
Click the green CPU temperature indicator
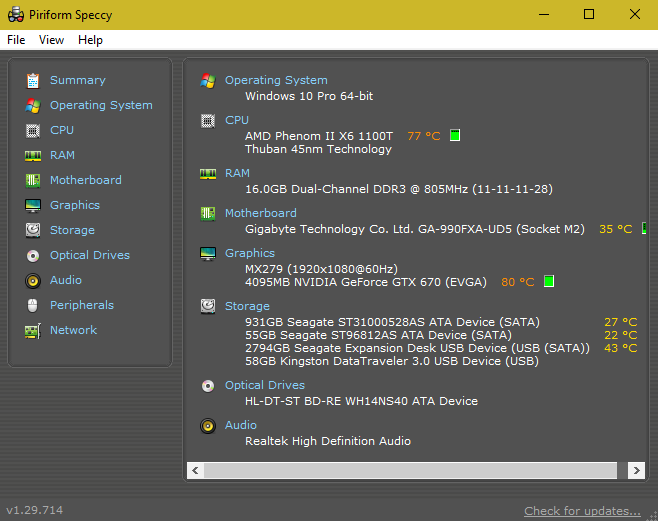coord(455,135)
